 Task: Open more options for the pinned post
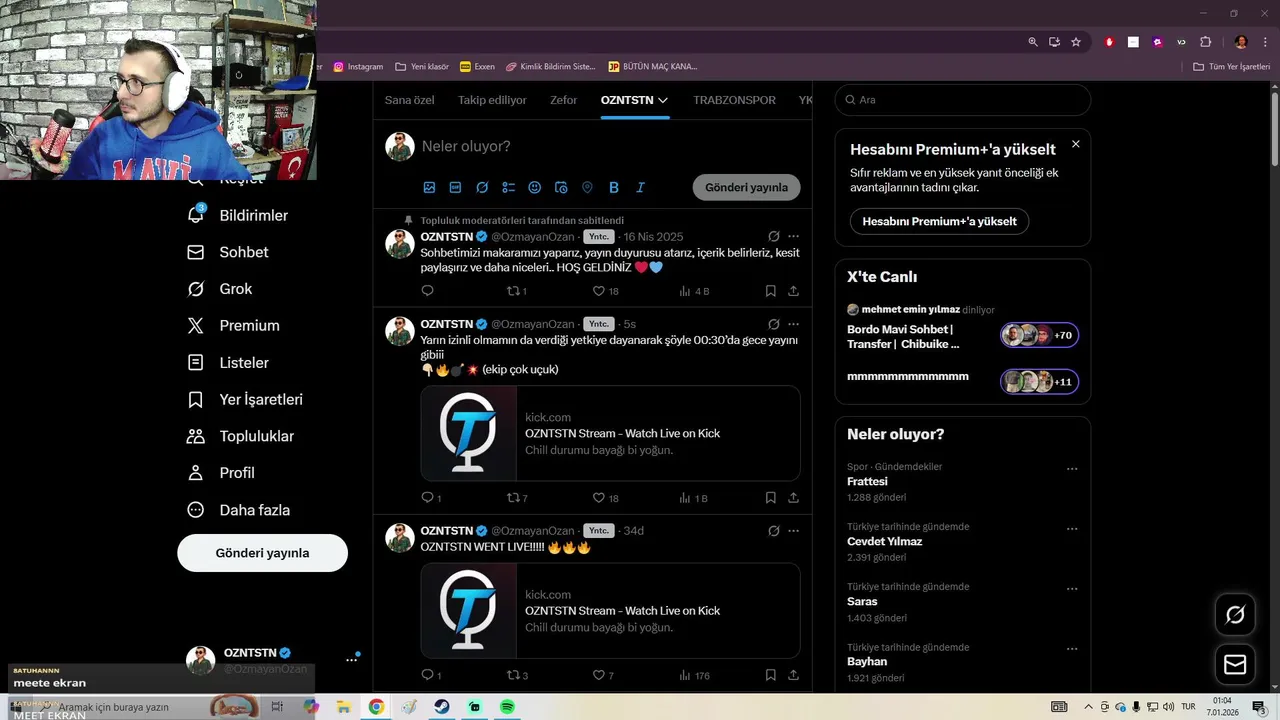tap(793, 237)
